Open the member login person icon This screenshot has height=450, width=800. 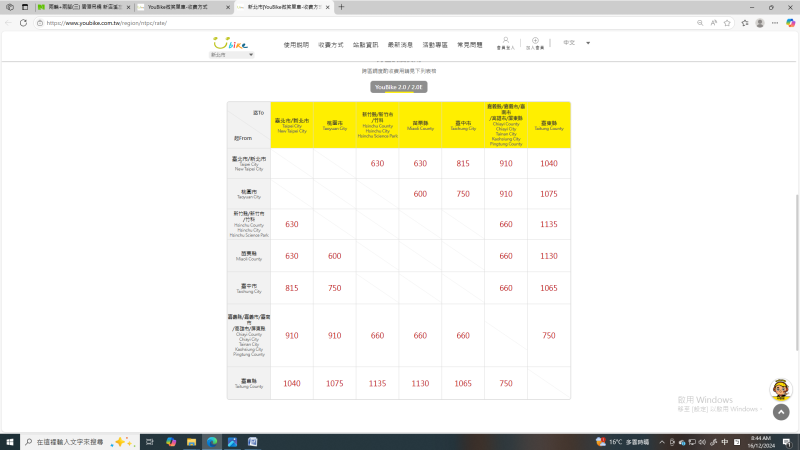[x=506, y=41]
